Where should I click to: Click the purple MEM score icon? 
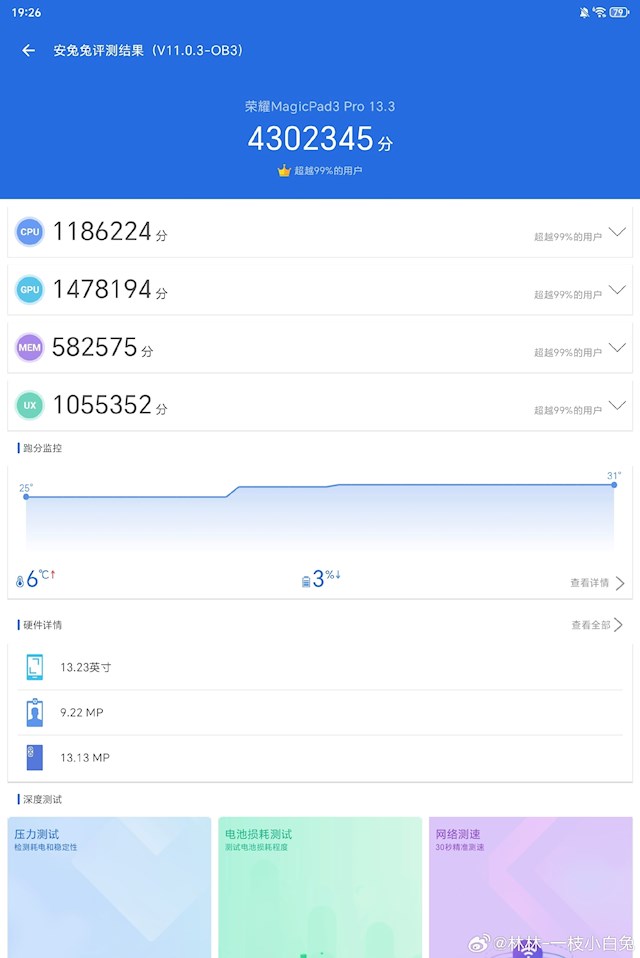point(30,348)
